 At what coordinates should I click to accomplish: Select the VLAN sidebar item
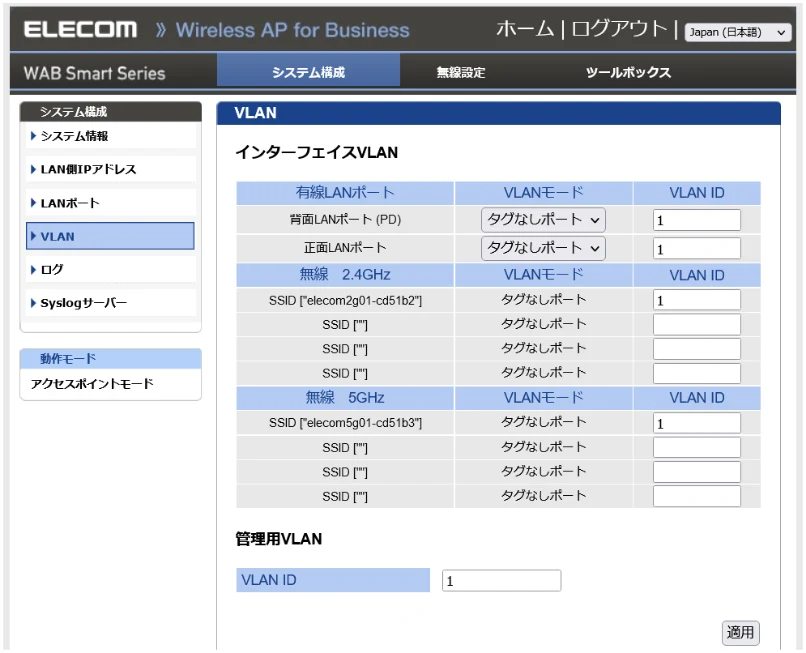pyautogui.click(x=111, y=236)
